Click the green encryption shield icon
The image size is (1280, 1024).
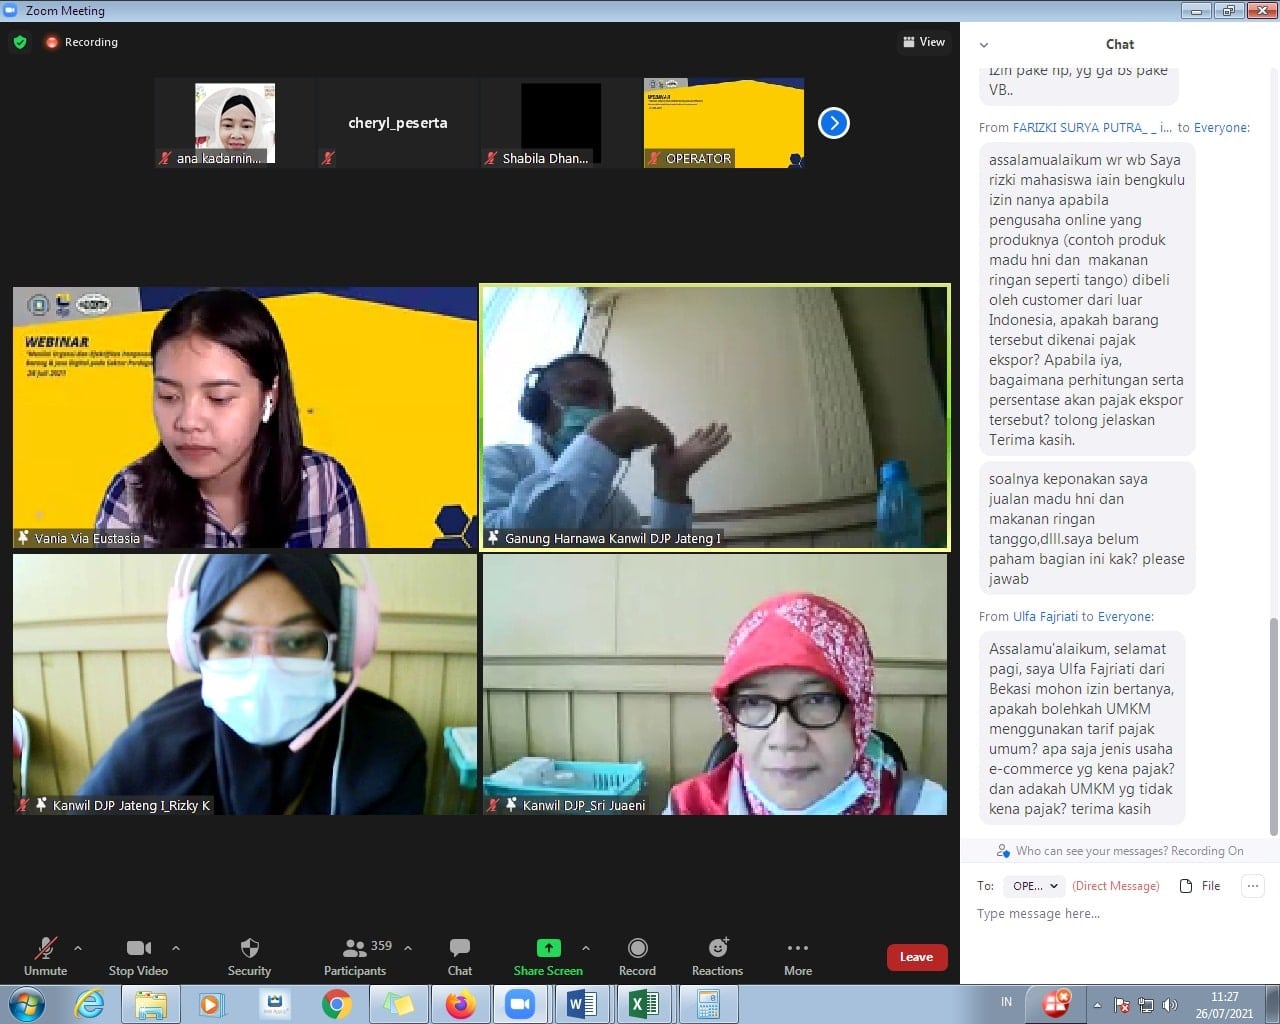pos(20,42)
